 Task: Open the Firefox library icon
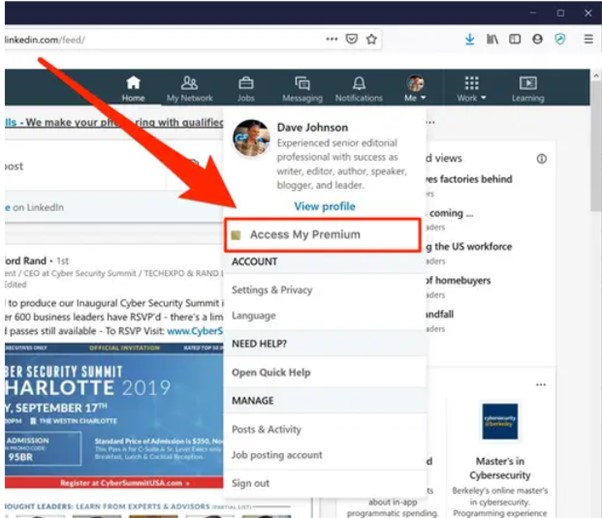click(x=493, y=40)
